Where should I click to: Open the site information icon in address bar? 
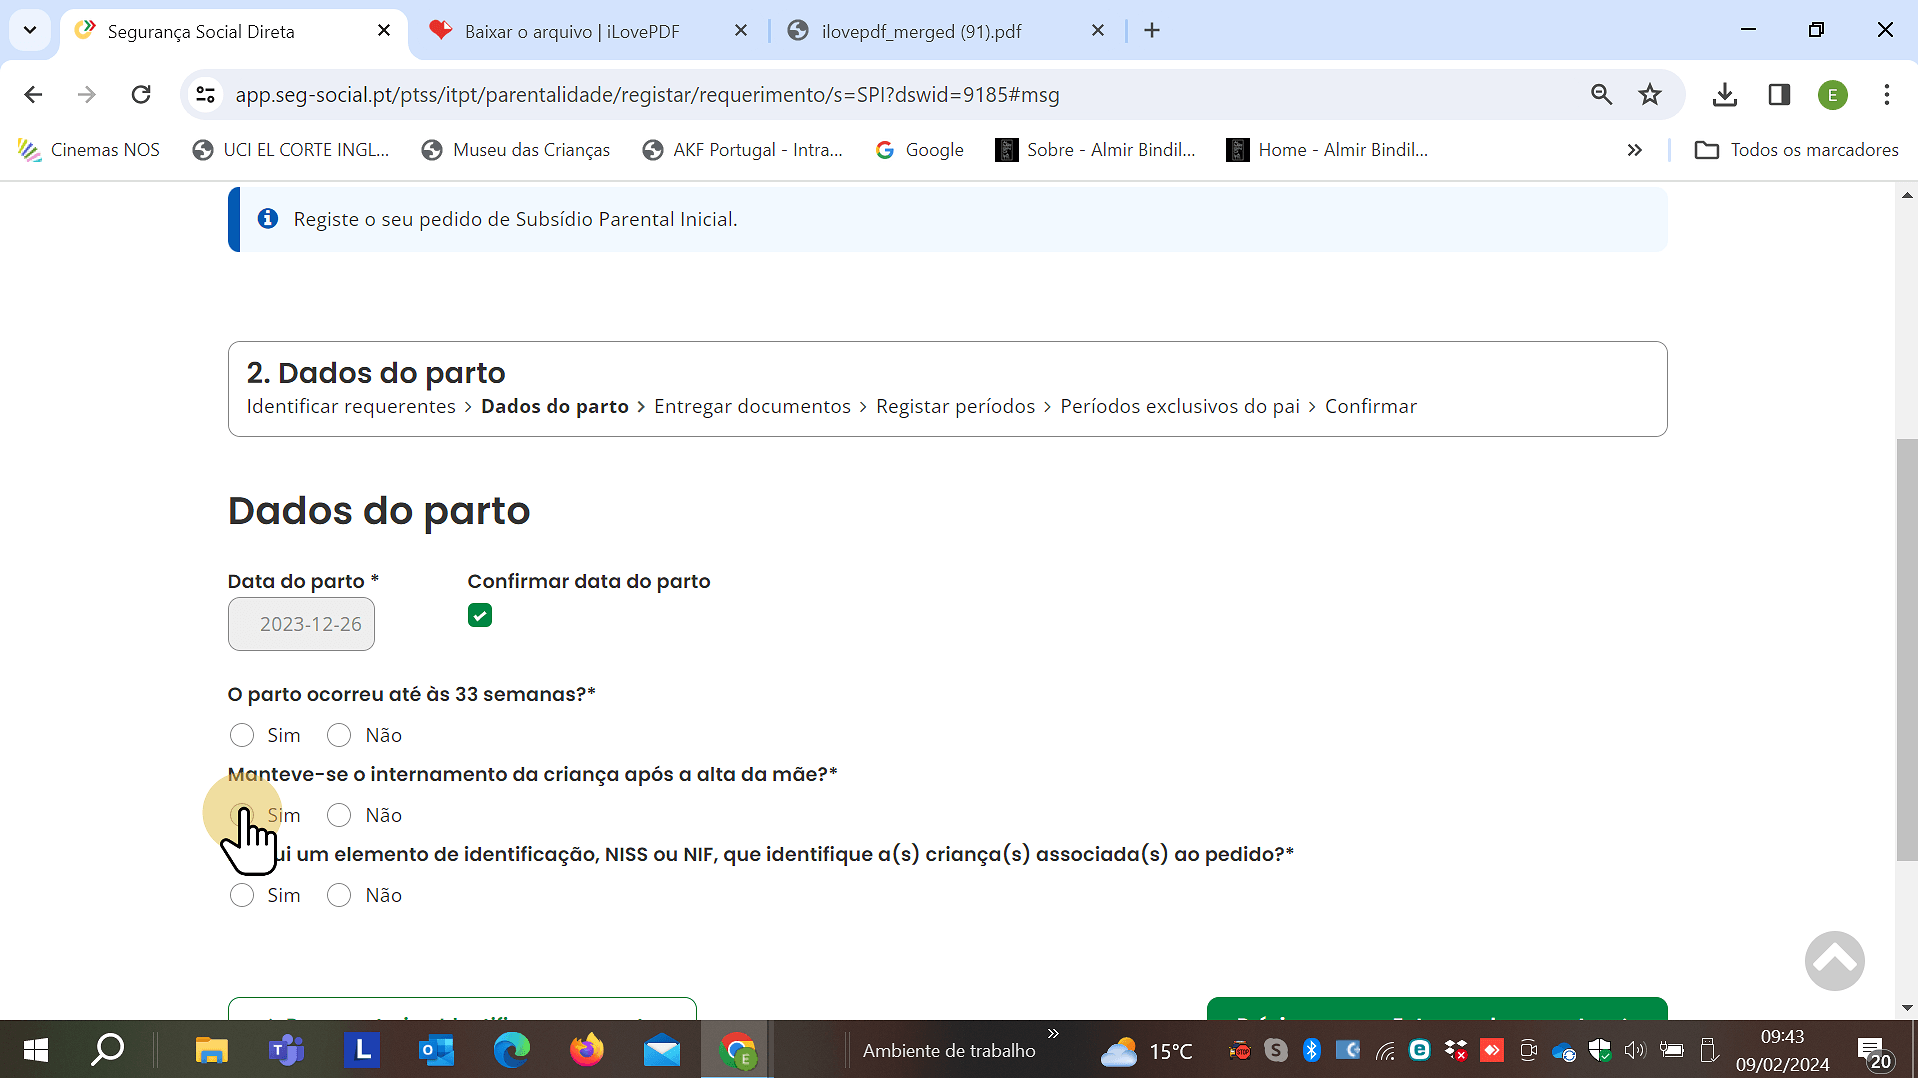pyautogui.click(x=205, y=94)
